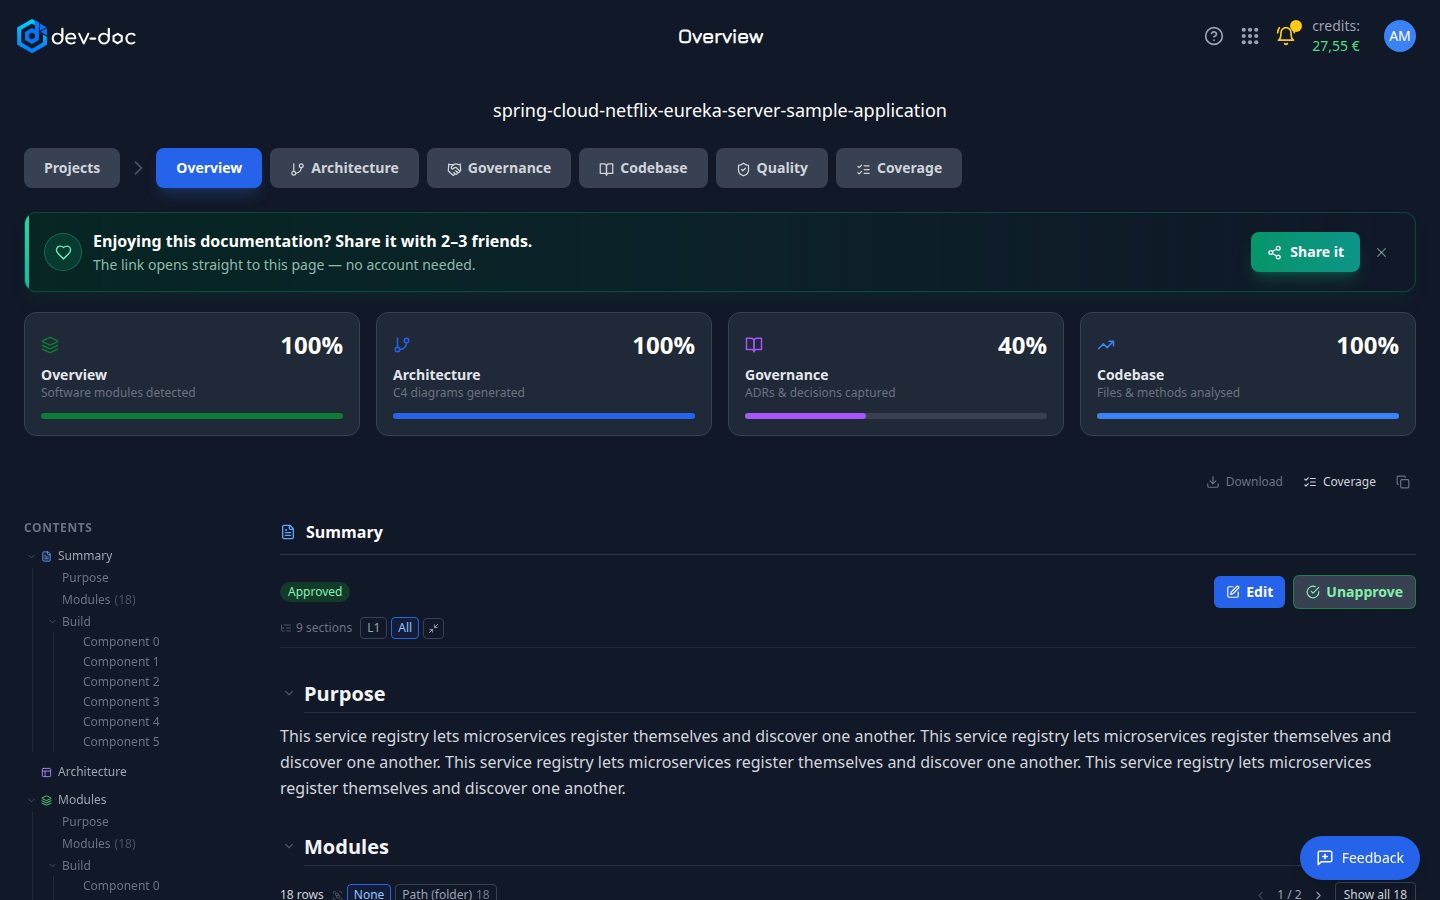Viewport: 1440px width, 900px height.
Task: Go to next page of module rows
Action: [1318, 894]
